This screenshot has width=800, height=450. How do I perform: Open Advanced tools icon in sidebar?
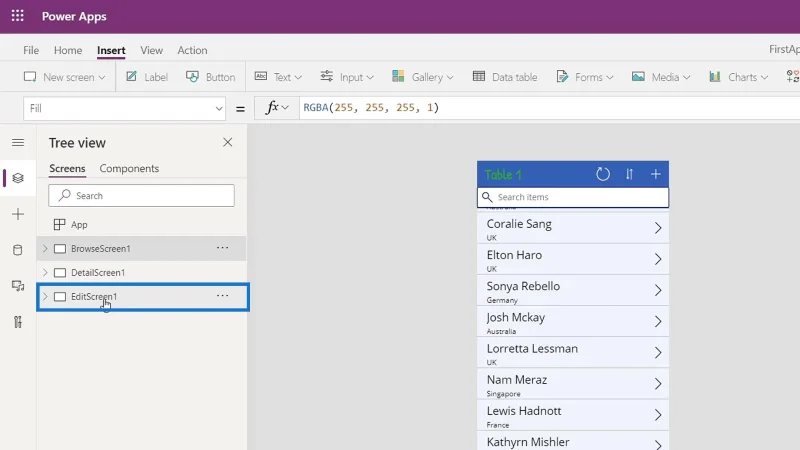point(18,322)
